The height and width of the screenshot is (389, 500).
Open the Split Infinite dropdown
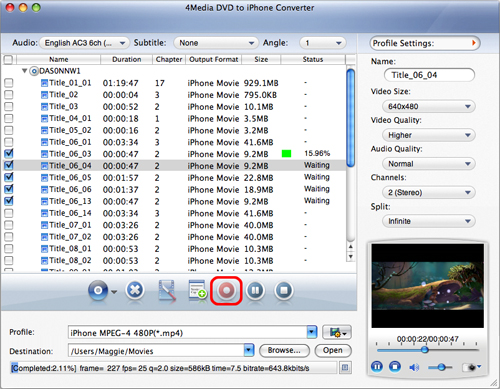[429, 221]
